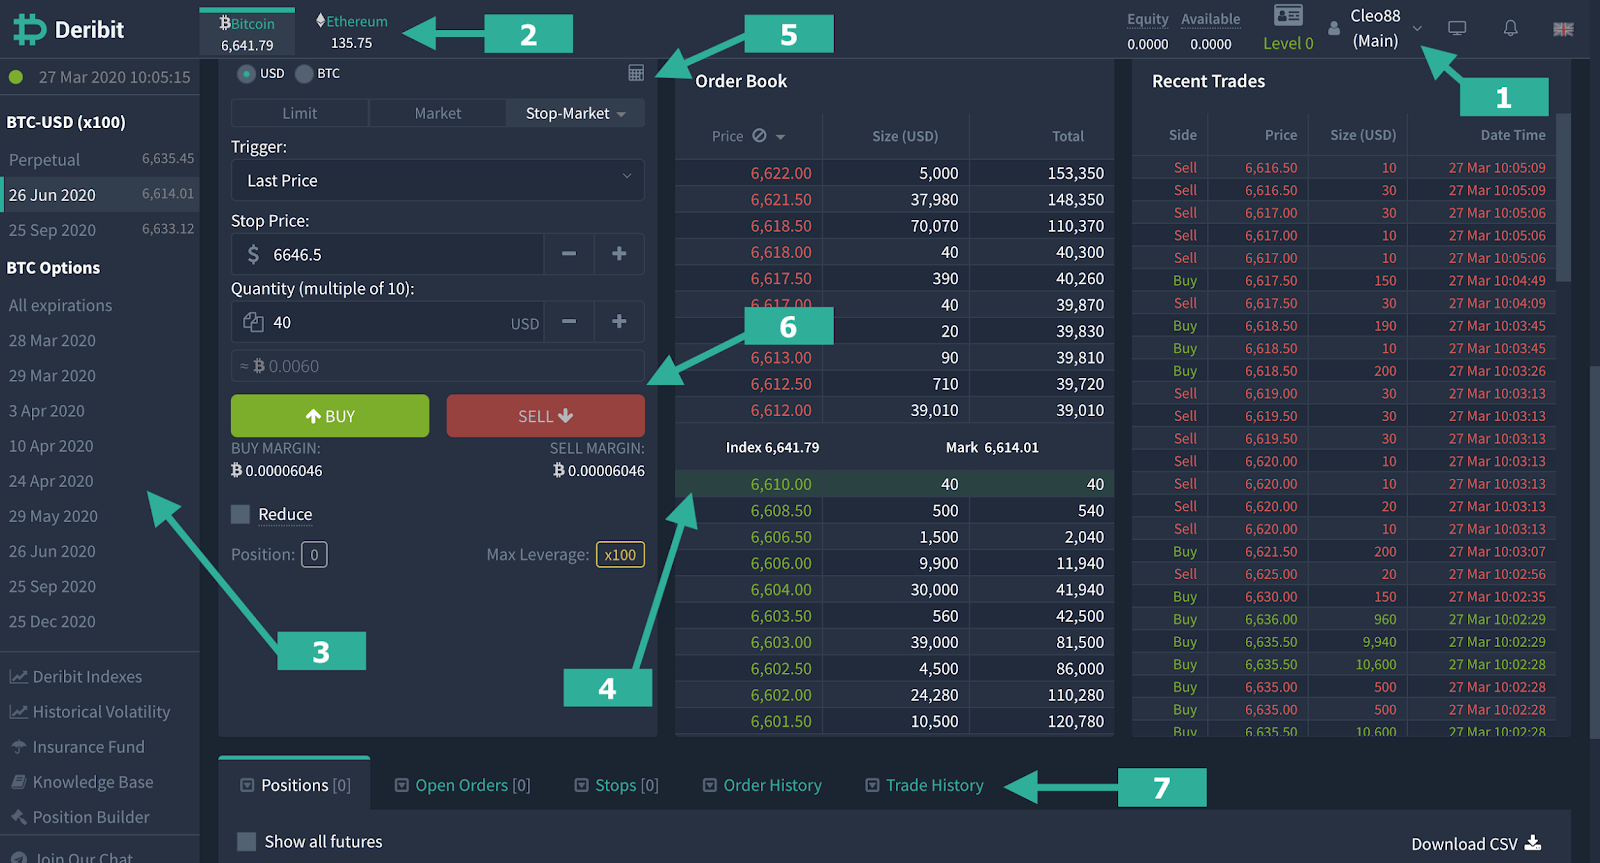Open the Trade History tab
The width and height of the screenshot is (1600, 863).
[925, 785]
